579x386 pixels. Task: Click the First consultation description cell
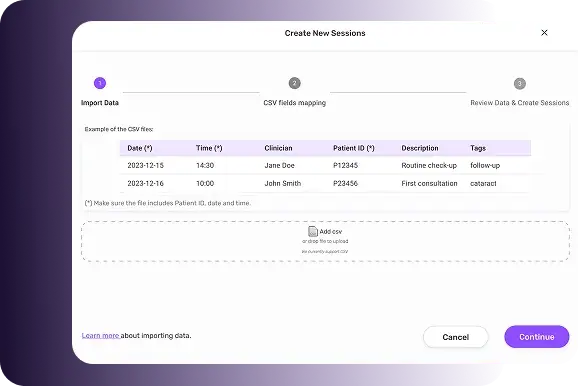[x=429, y=183]
